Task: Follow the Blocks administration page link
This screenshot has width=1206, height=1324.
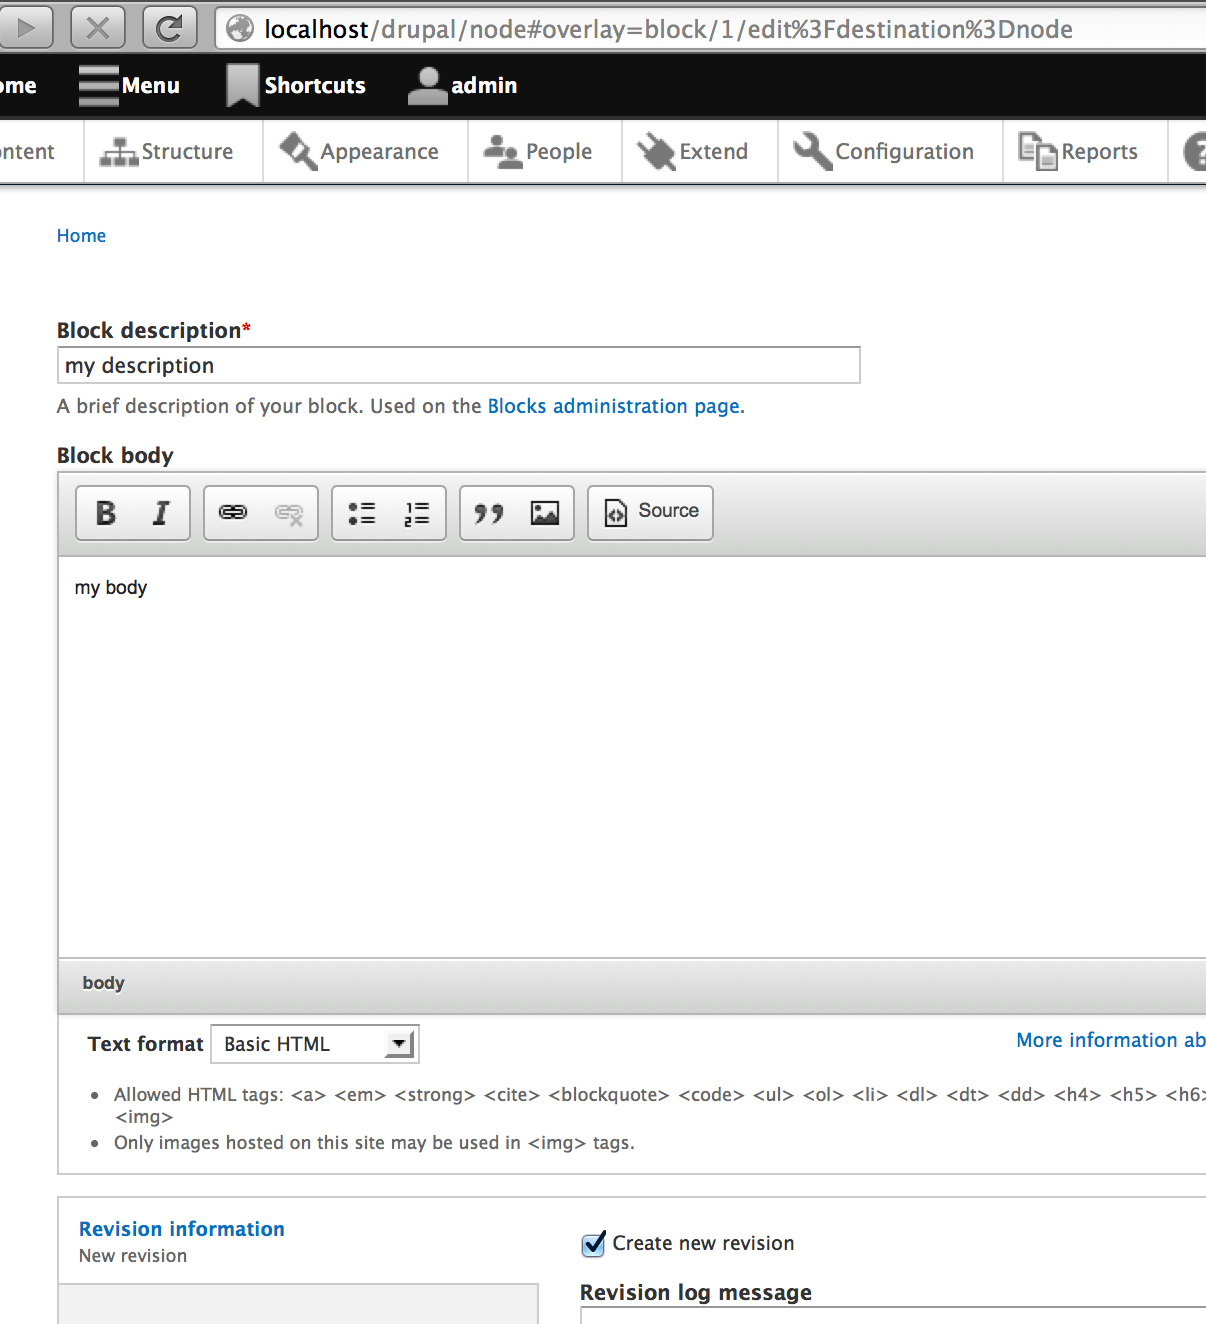Action: point(614,406)
